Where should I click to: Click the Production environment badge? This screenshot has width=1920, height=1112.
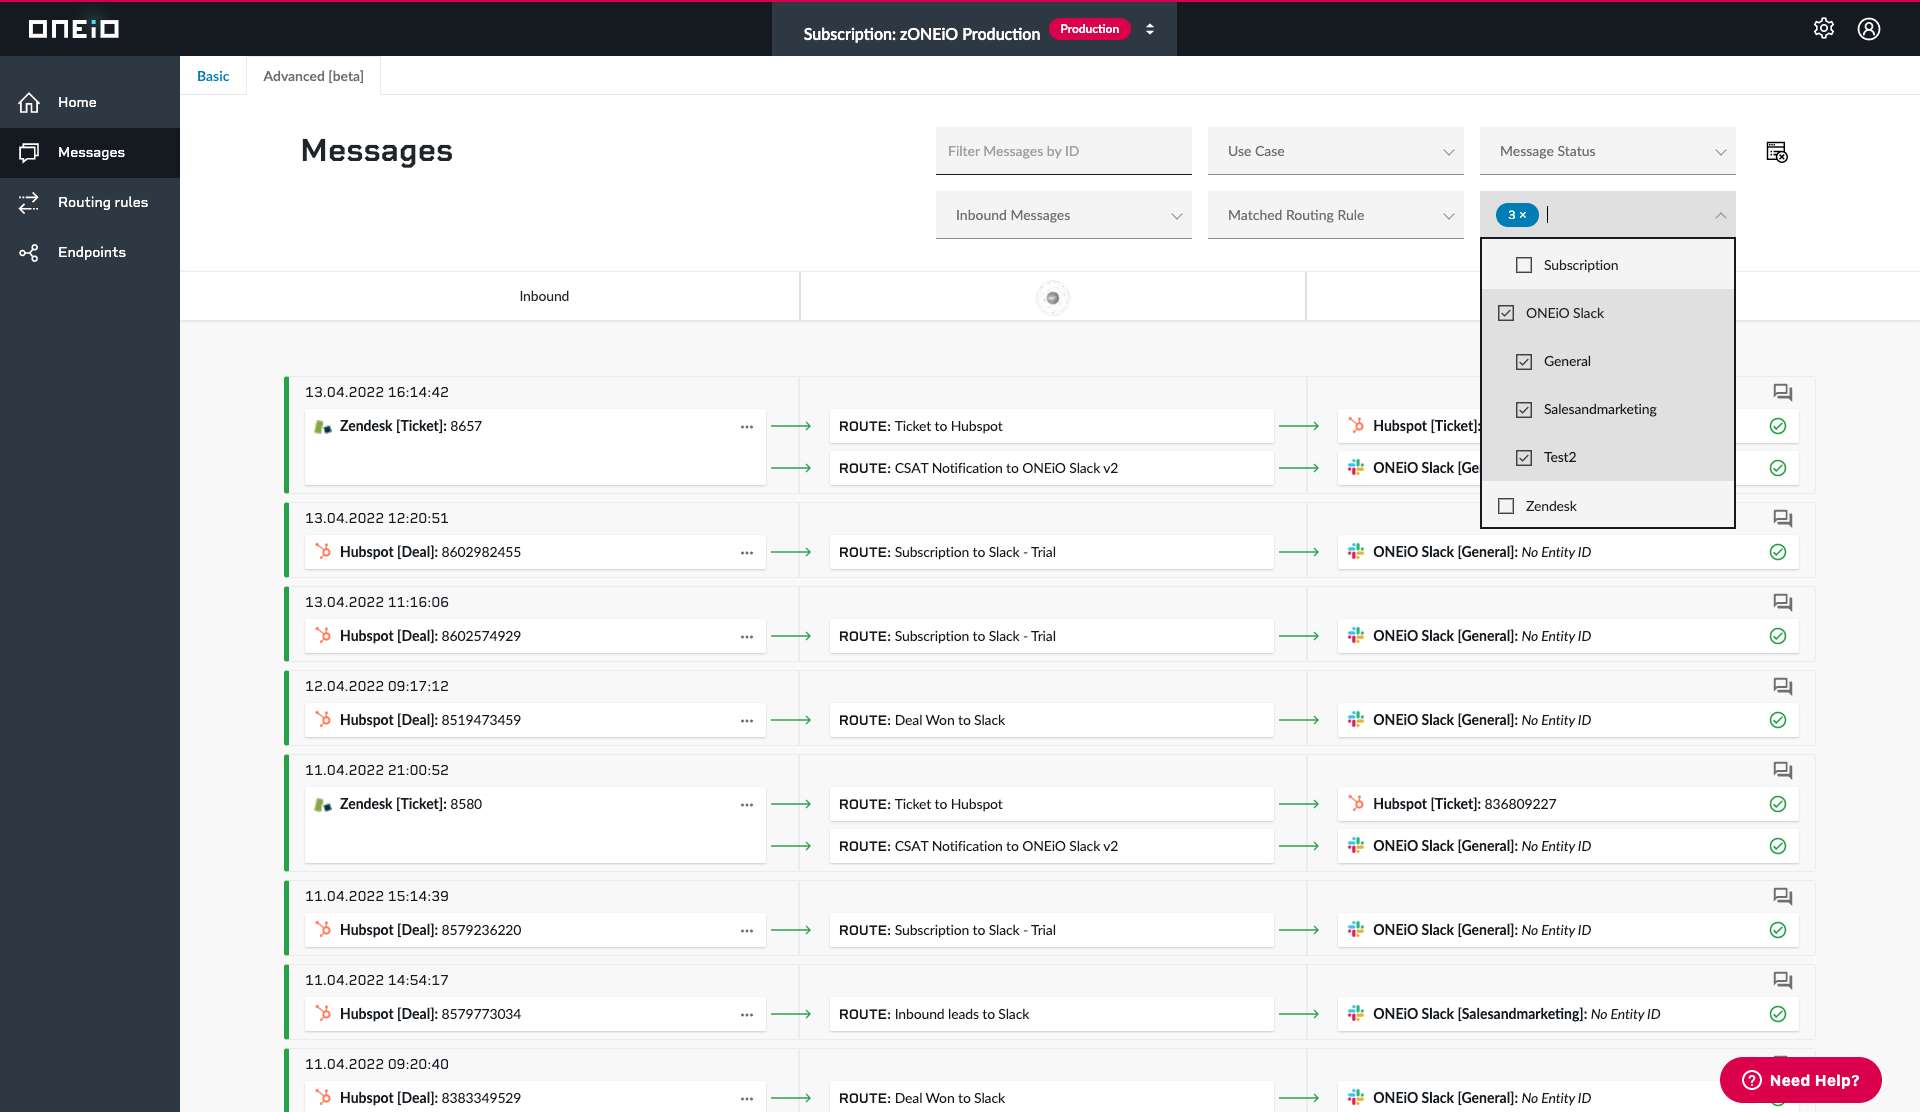coord(1089,29)
